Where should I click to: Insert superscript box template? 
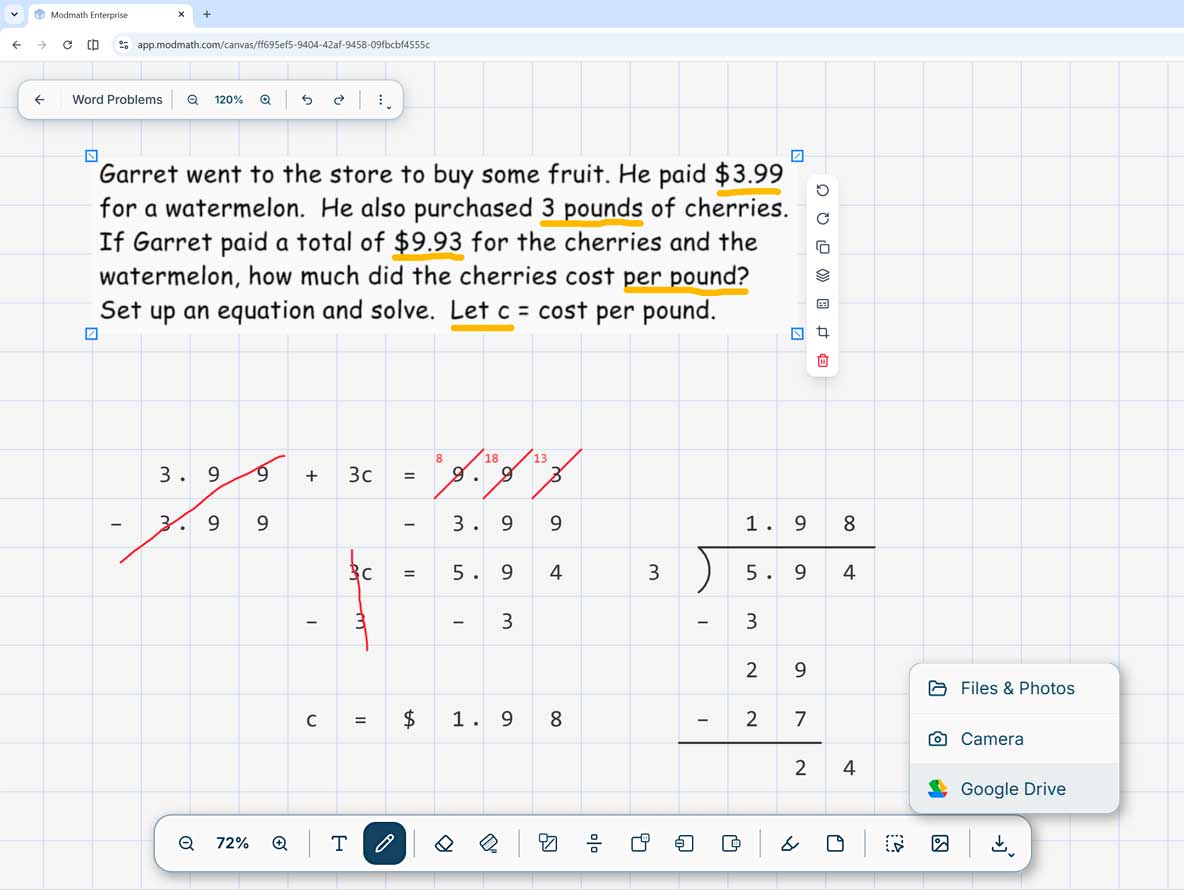[640, 843]
